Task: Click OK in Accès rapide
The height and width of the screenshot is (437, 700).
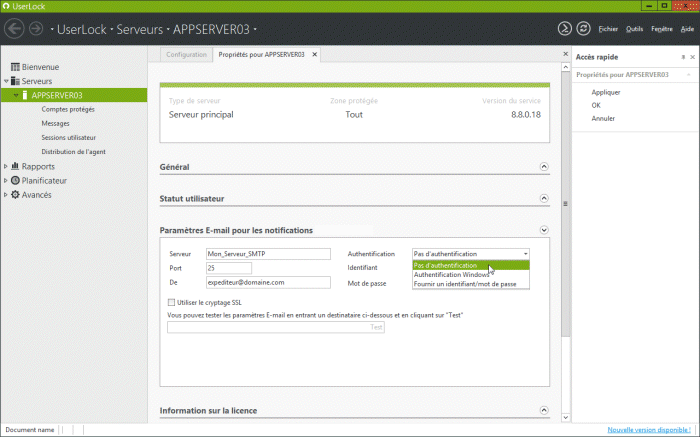Action: (x=596, y=105)
